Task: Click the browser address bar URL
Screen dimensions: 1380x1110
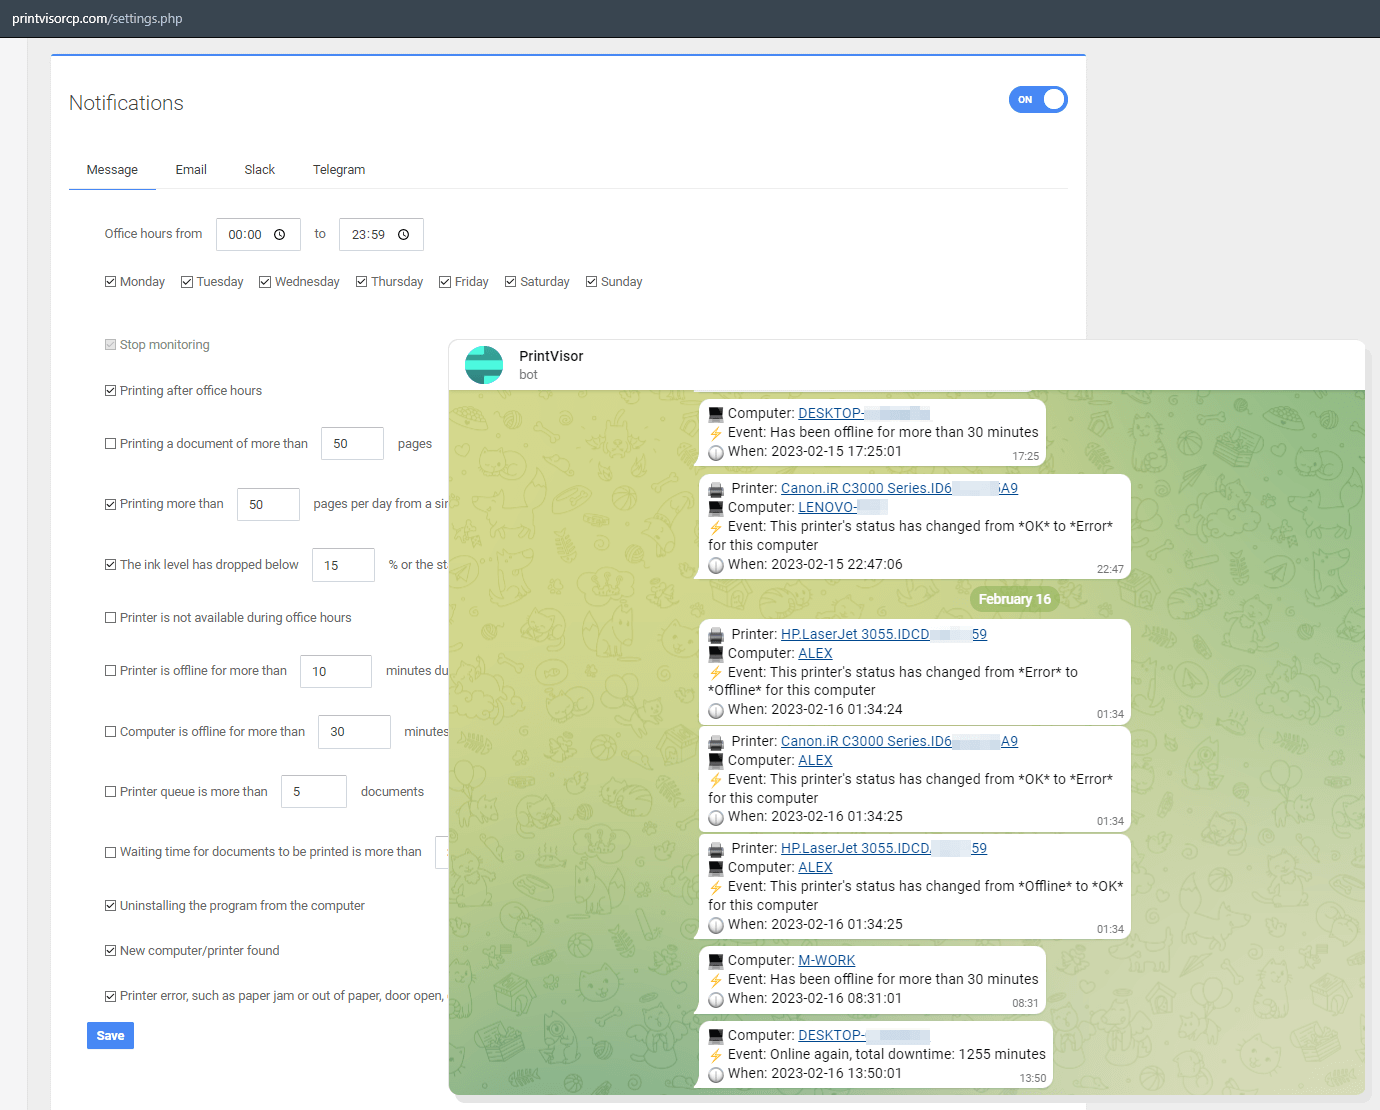Action: (97, 19)
